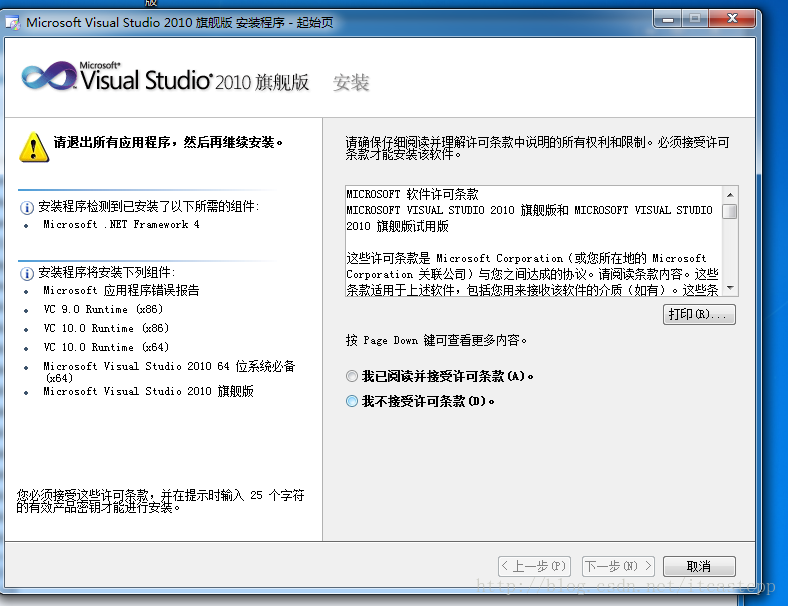788x606 pixels.
Task: Click '请退出所有应用程序' warning message
Action: (x=168, y=142)
